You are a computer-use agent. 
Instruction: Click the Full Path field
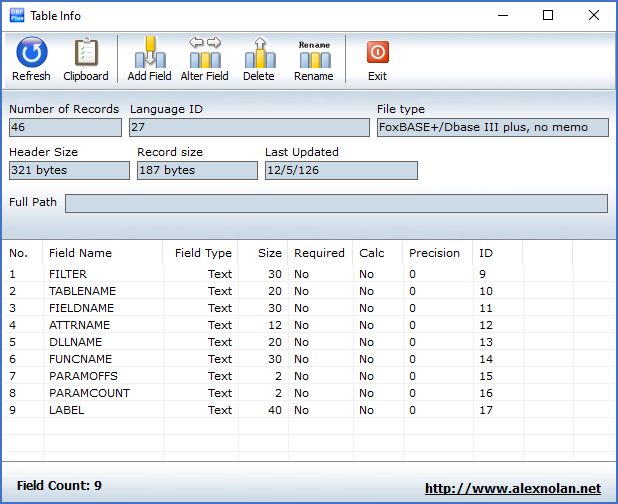pyautogui.click(x=336, y=203)
